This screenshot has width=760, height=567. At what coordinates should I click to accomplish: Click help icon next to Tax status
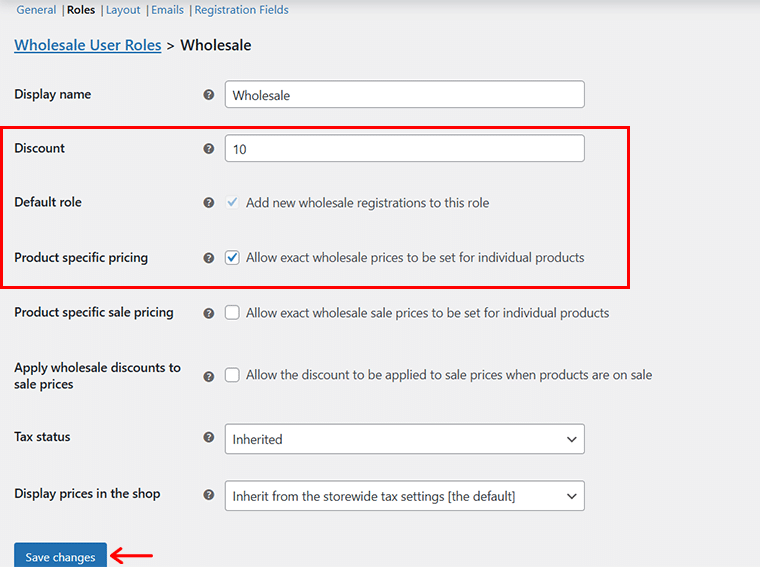click(x=208, y=437)
